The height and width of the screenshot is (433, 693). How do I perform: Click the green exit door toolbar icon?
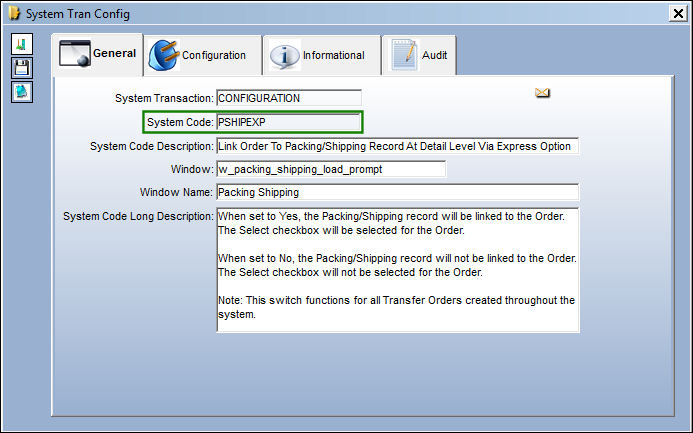(22, 44)
